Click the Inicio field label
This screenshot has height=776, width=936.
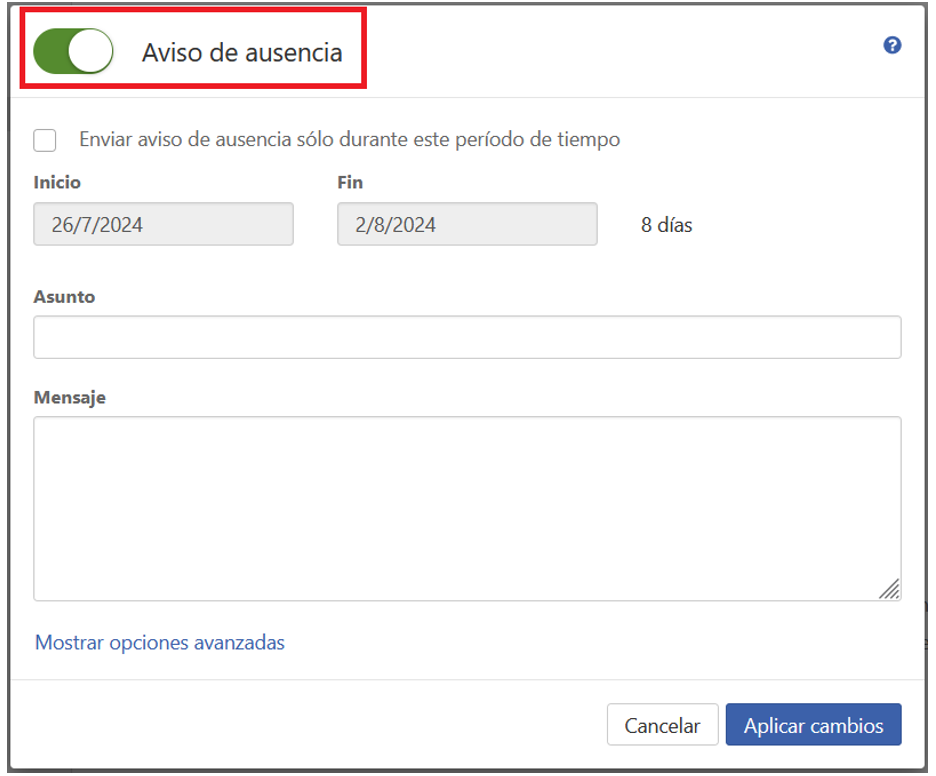click(57, 183)
